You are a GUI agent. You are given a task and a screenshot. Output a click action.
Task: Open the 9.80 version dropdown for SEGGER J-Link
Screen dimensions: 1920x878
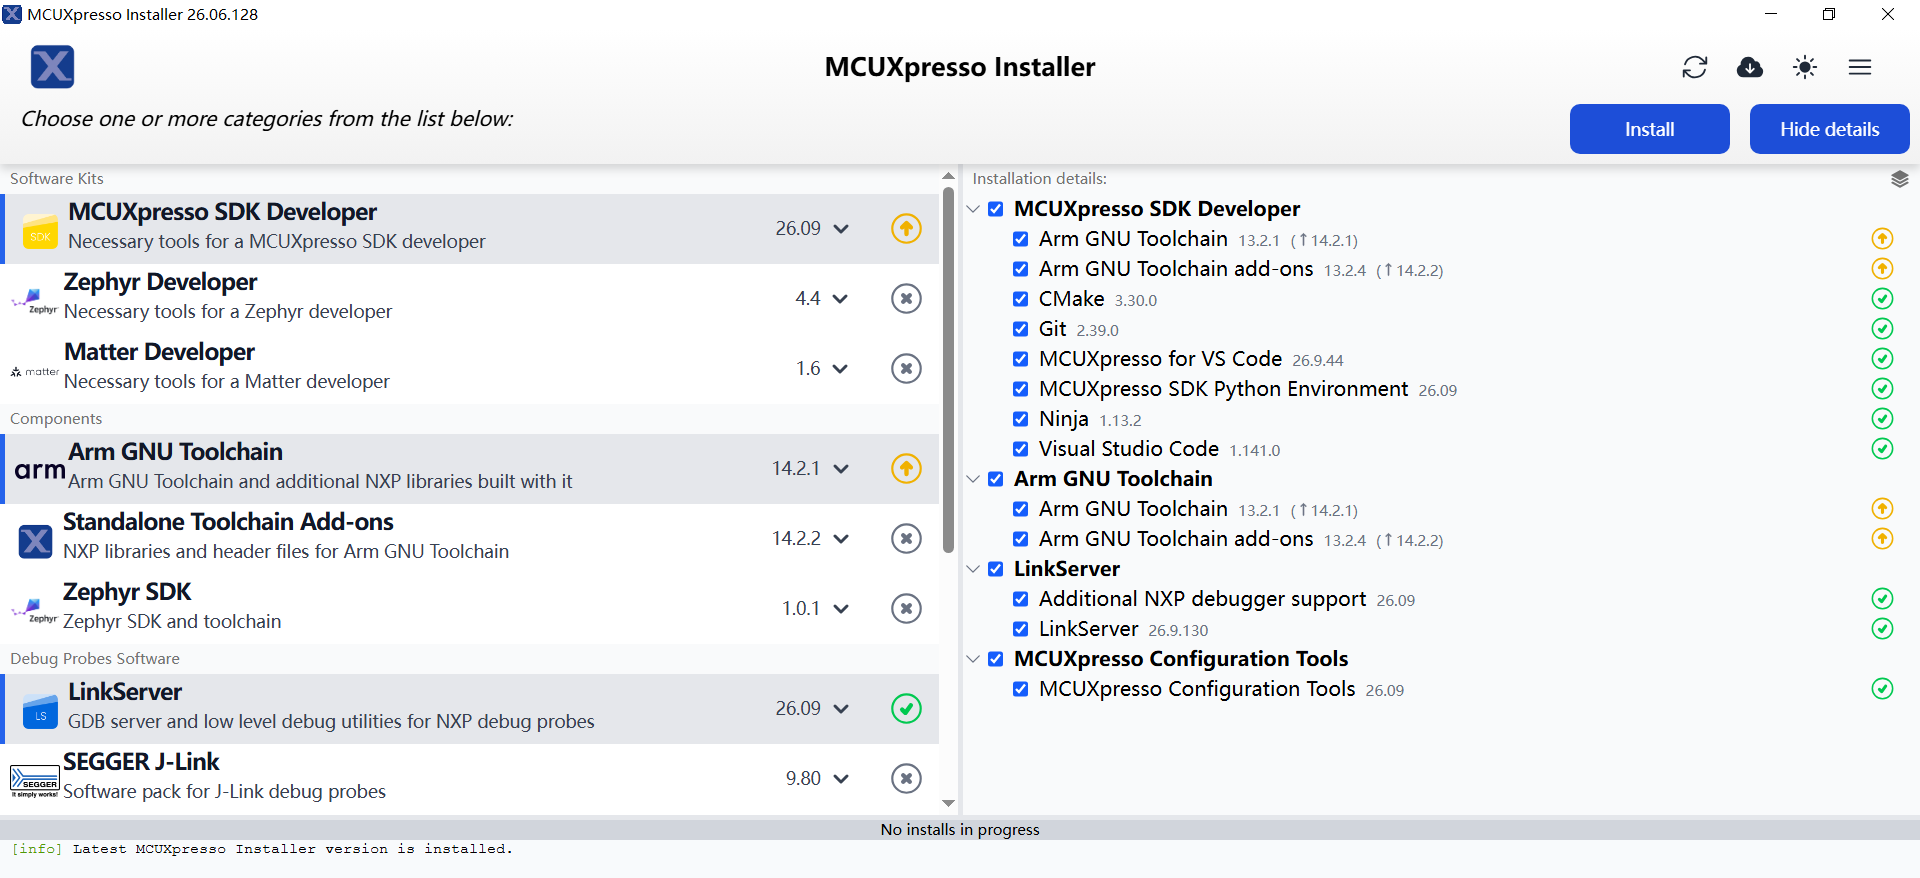(x=817, y=778)
